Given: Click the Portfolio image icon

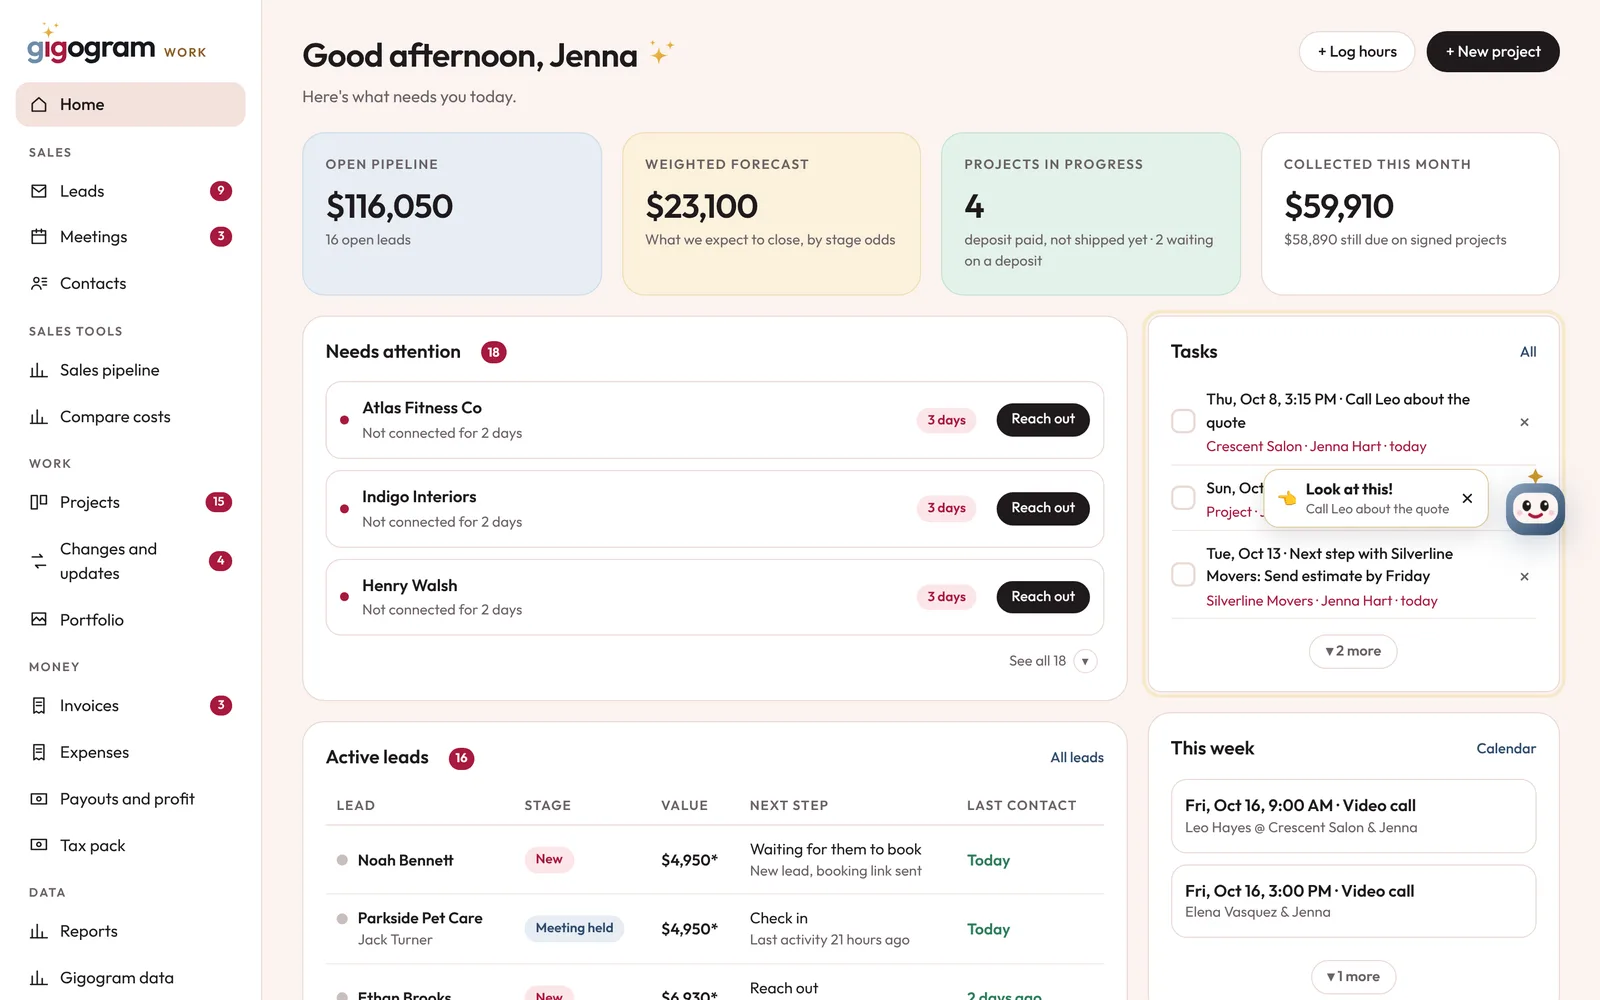Looking at the screenshot, I should pos(39,620).
